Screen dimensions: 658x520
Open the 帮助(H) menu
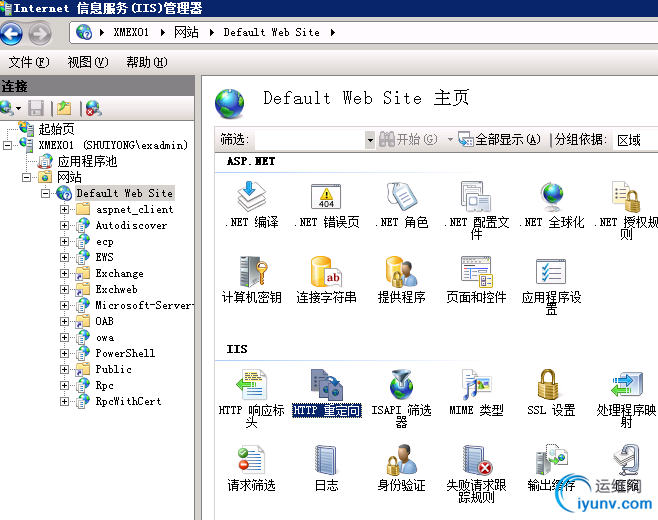tap(146, 62)
